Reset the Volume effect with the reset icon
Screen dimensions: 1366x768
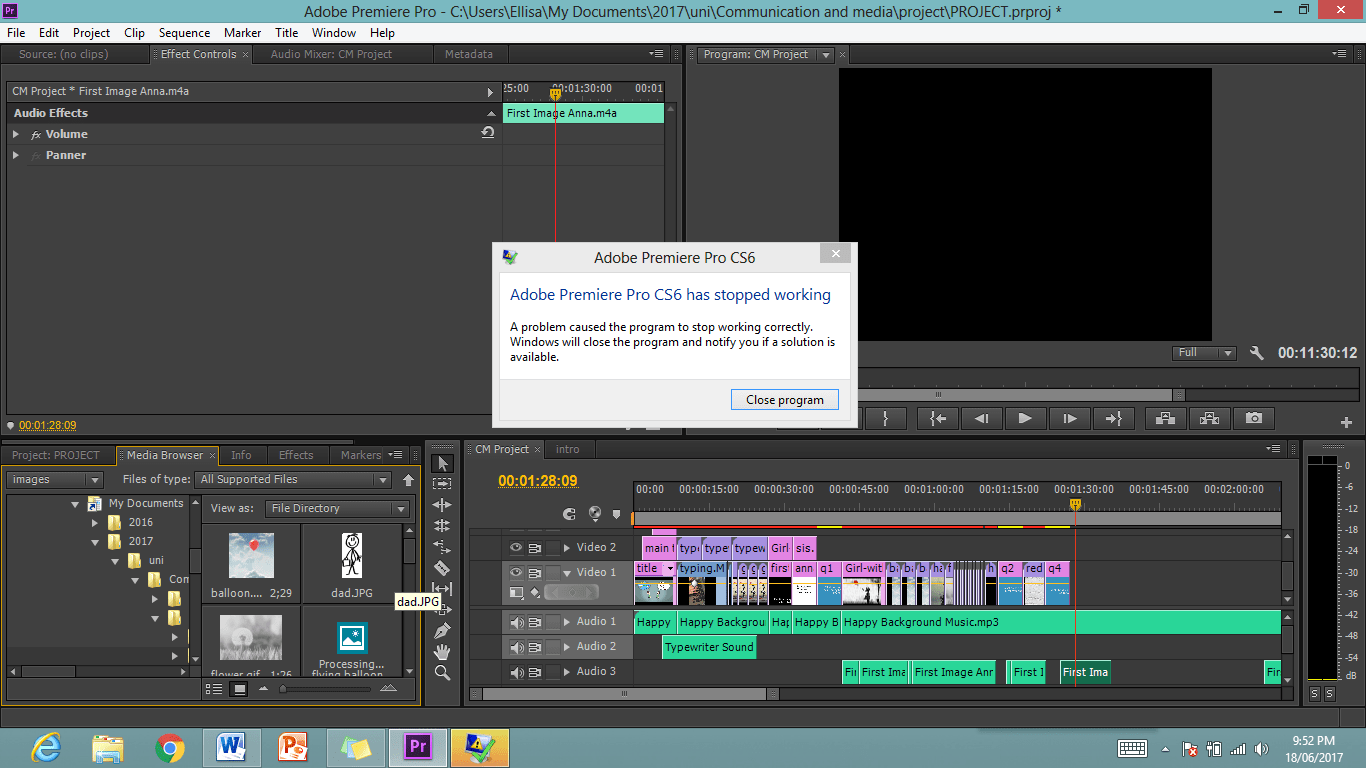(489, 132)
